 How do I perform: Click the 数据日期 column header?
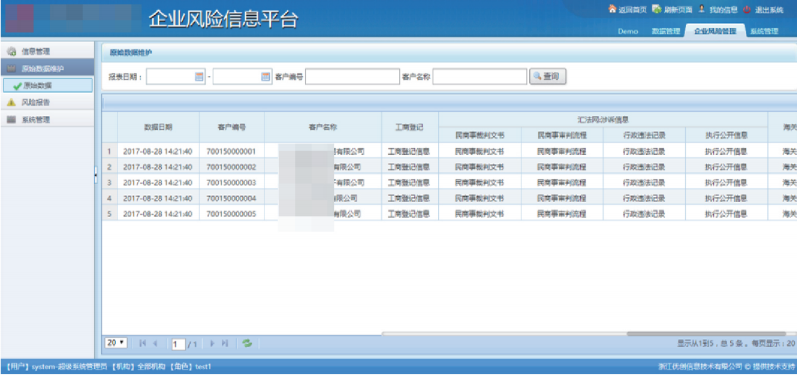158,128
